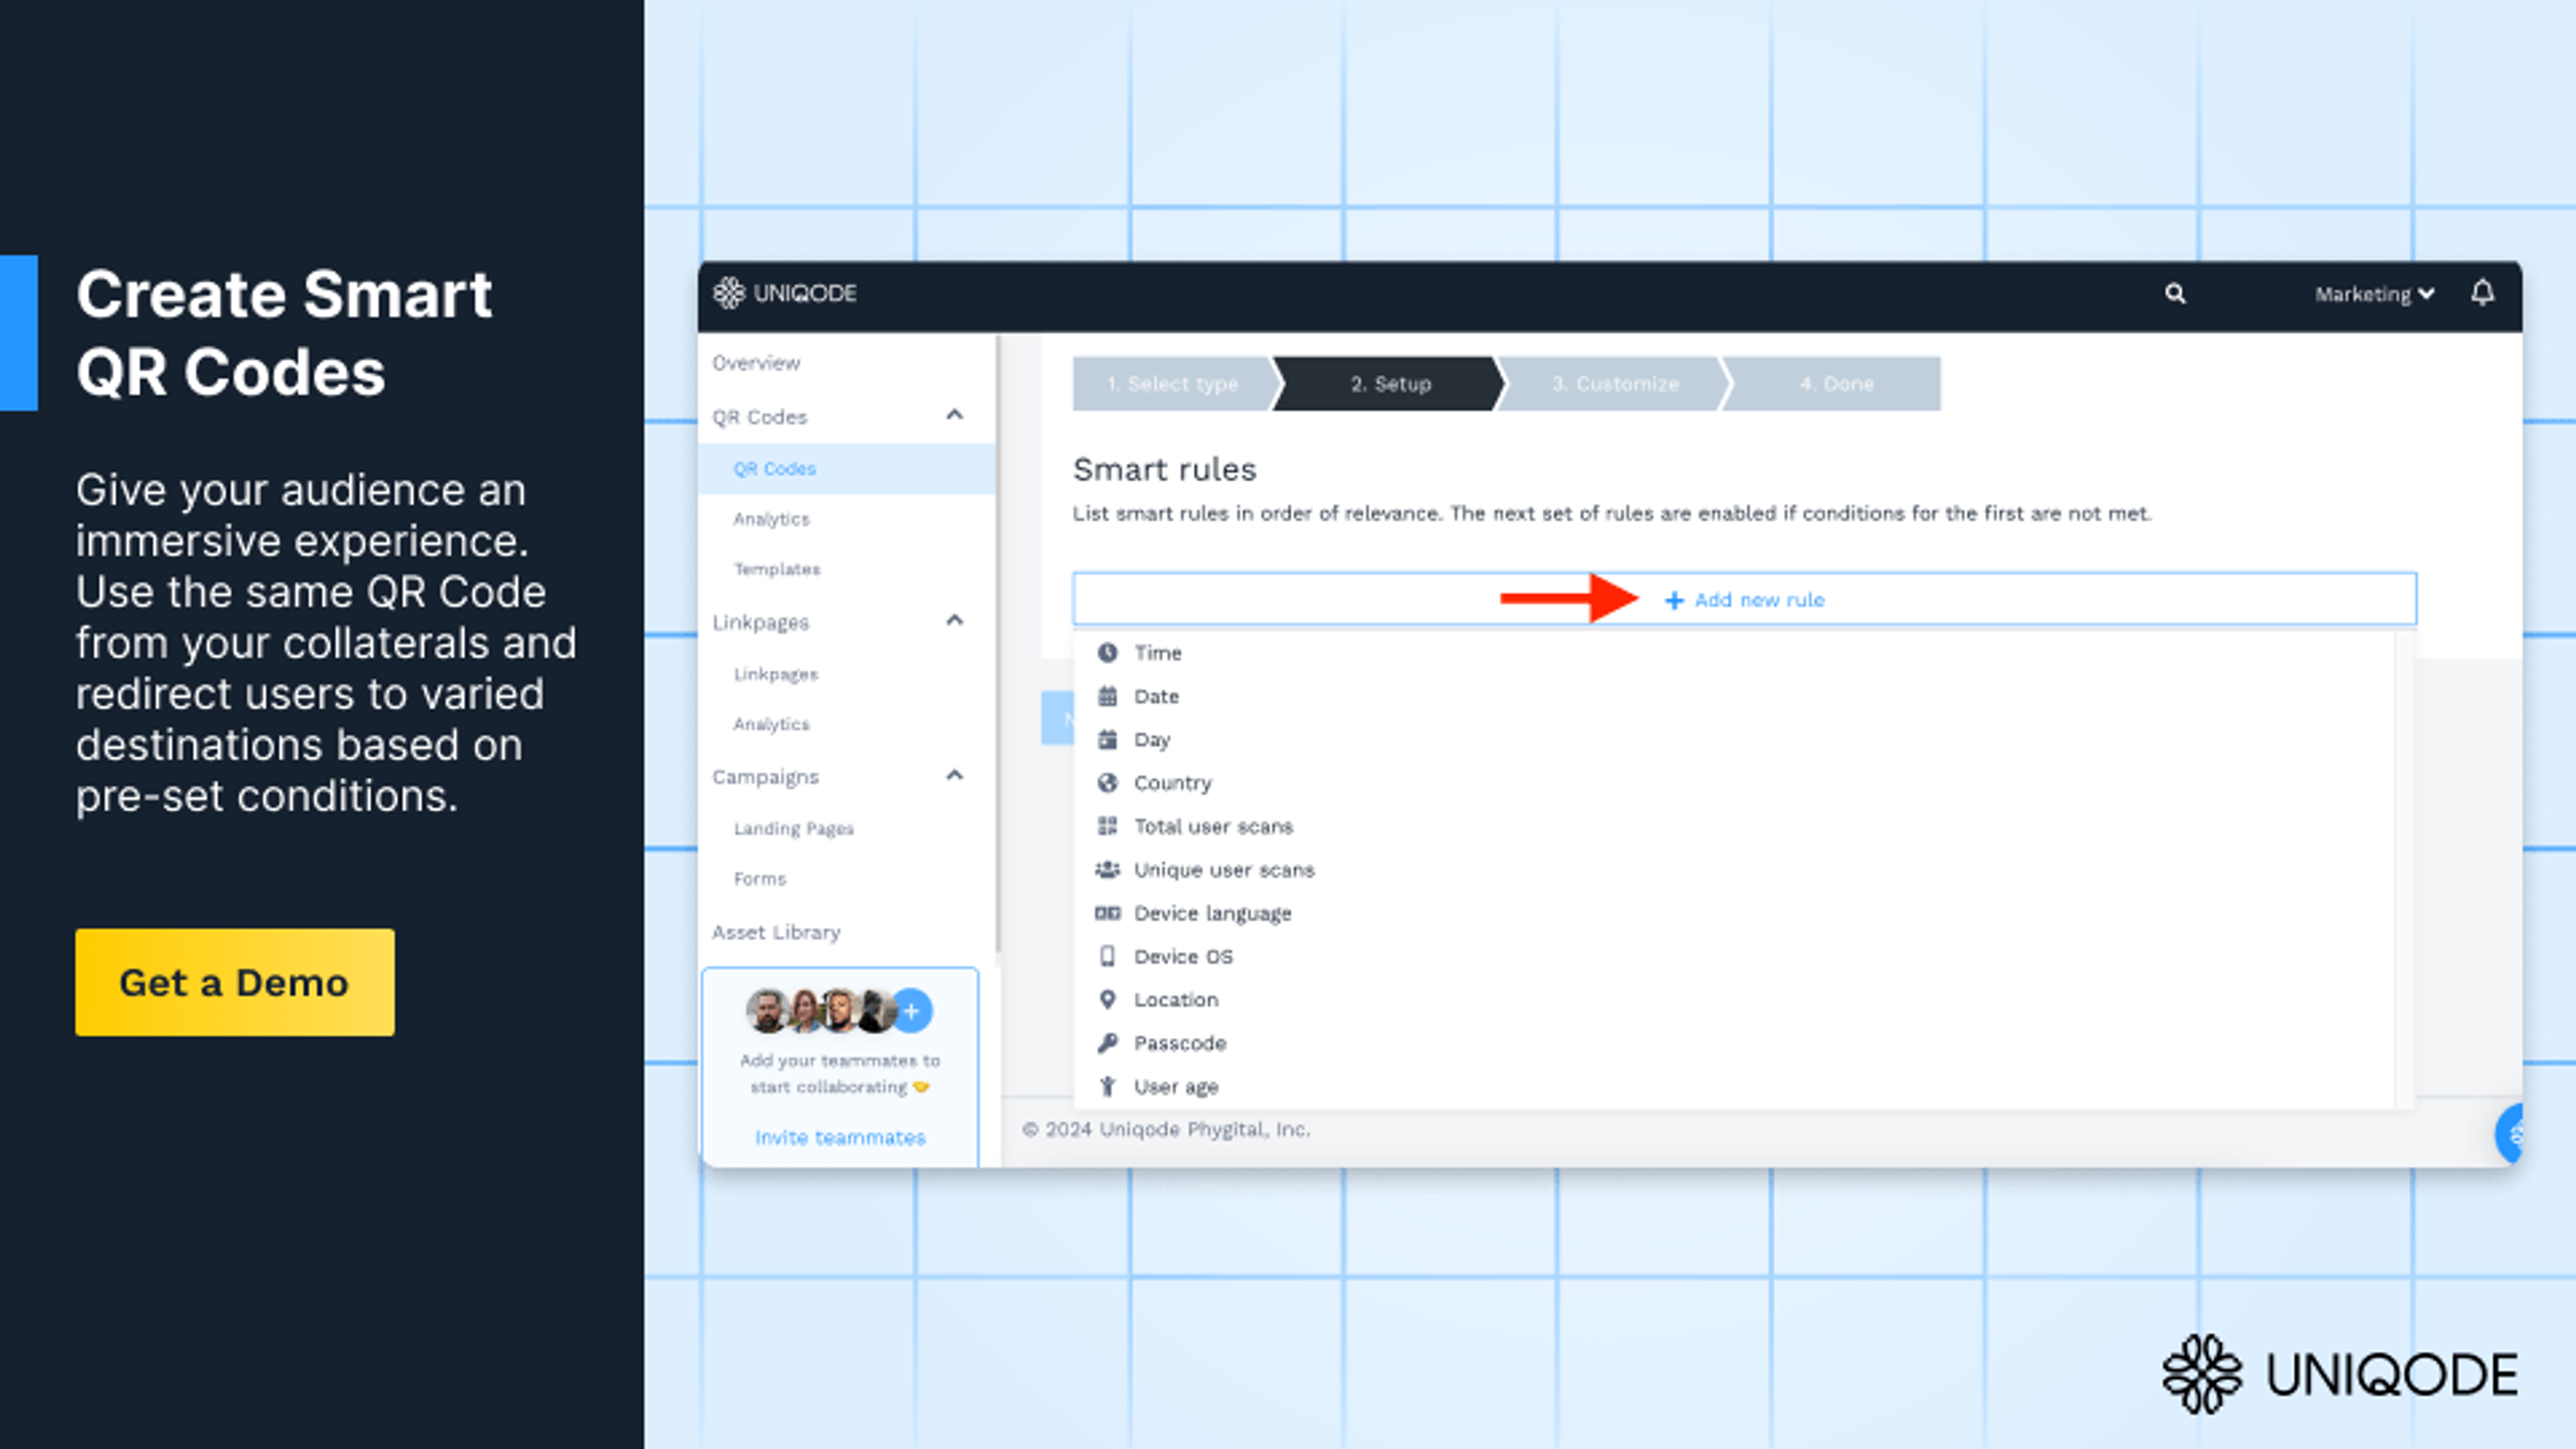Collapse the QR Codes sidebar section
2576x1449 pixels.
click(x=954, y=415)
